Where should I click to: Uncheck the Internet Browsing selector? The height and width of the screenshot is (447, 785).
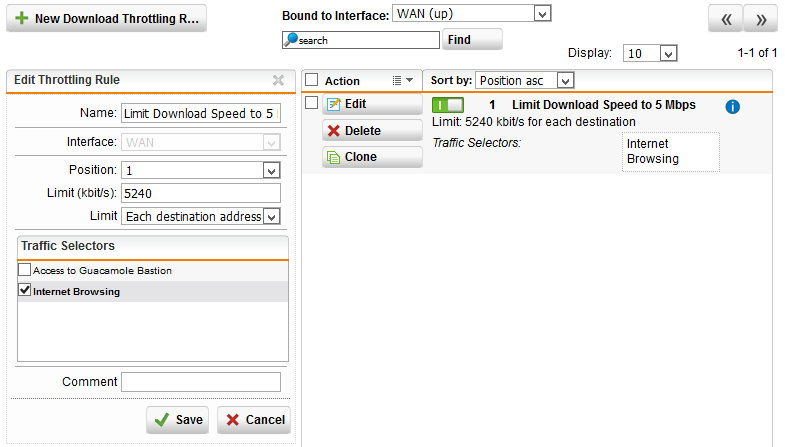25,290
